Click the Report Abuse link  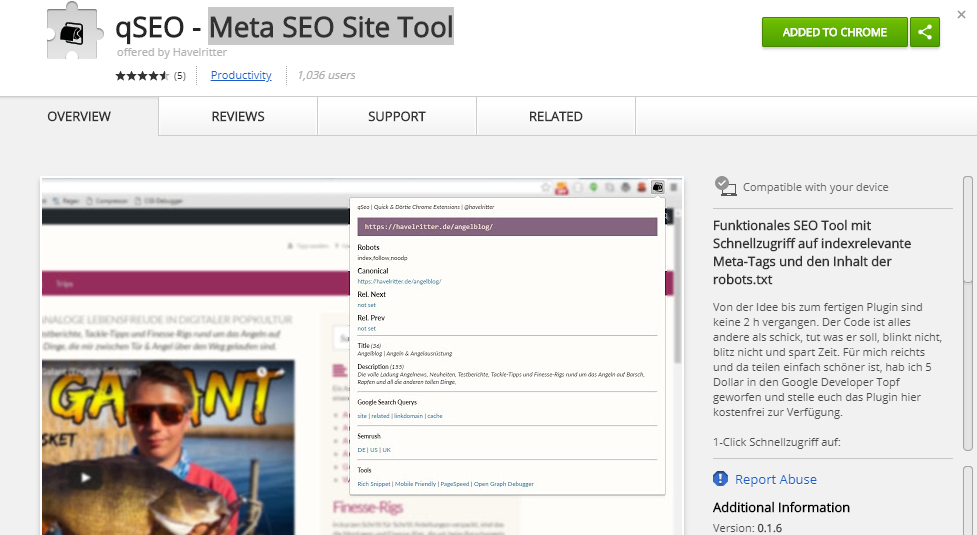click(776, 480)
